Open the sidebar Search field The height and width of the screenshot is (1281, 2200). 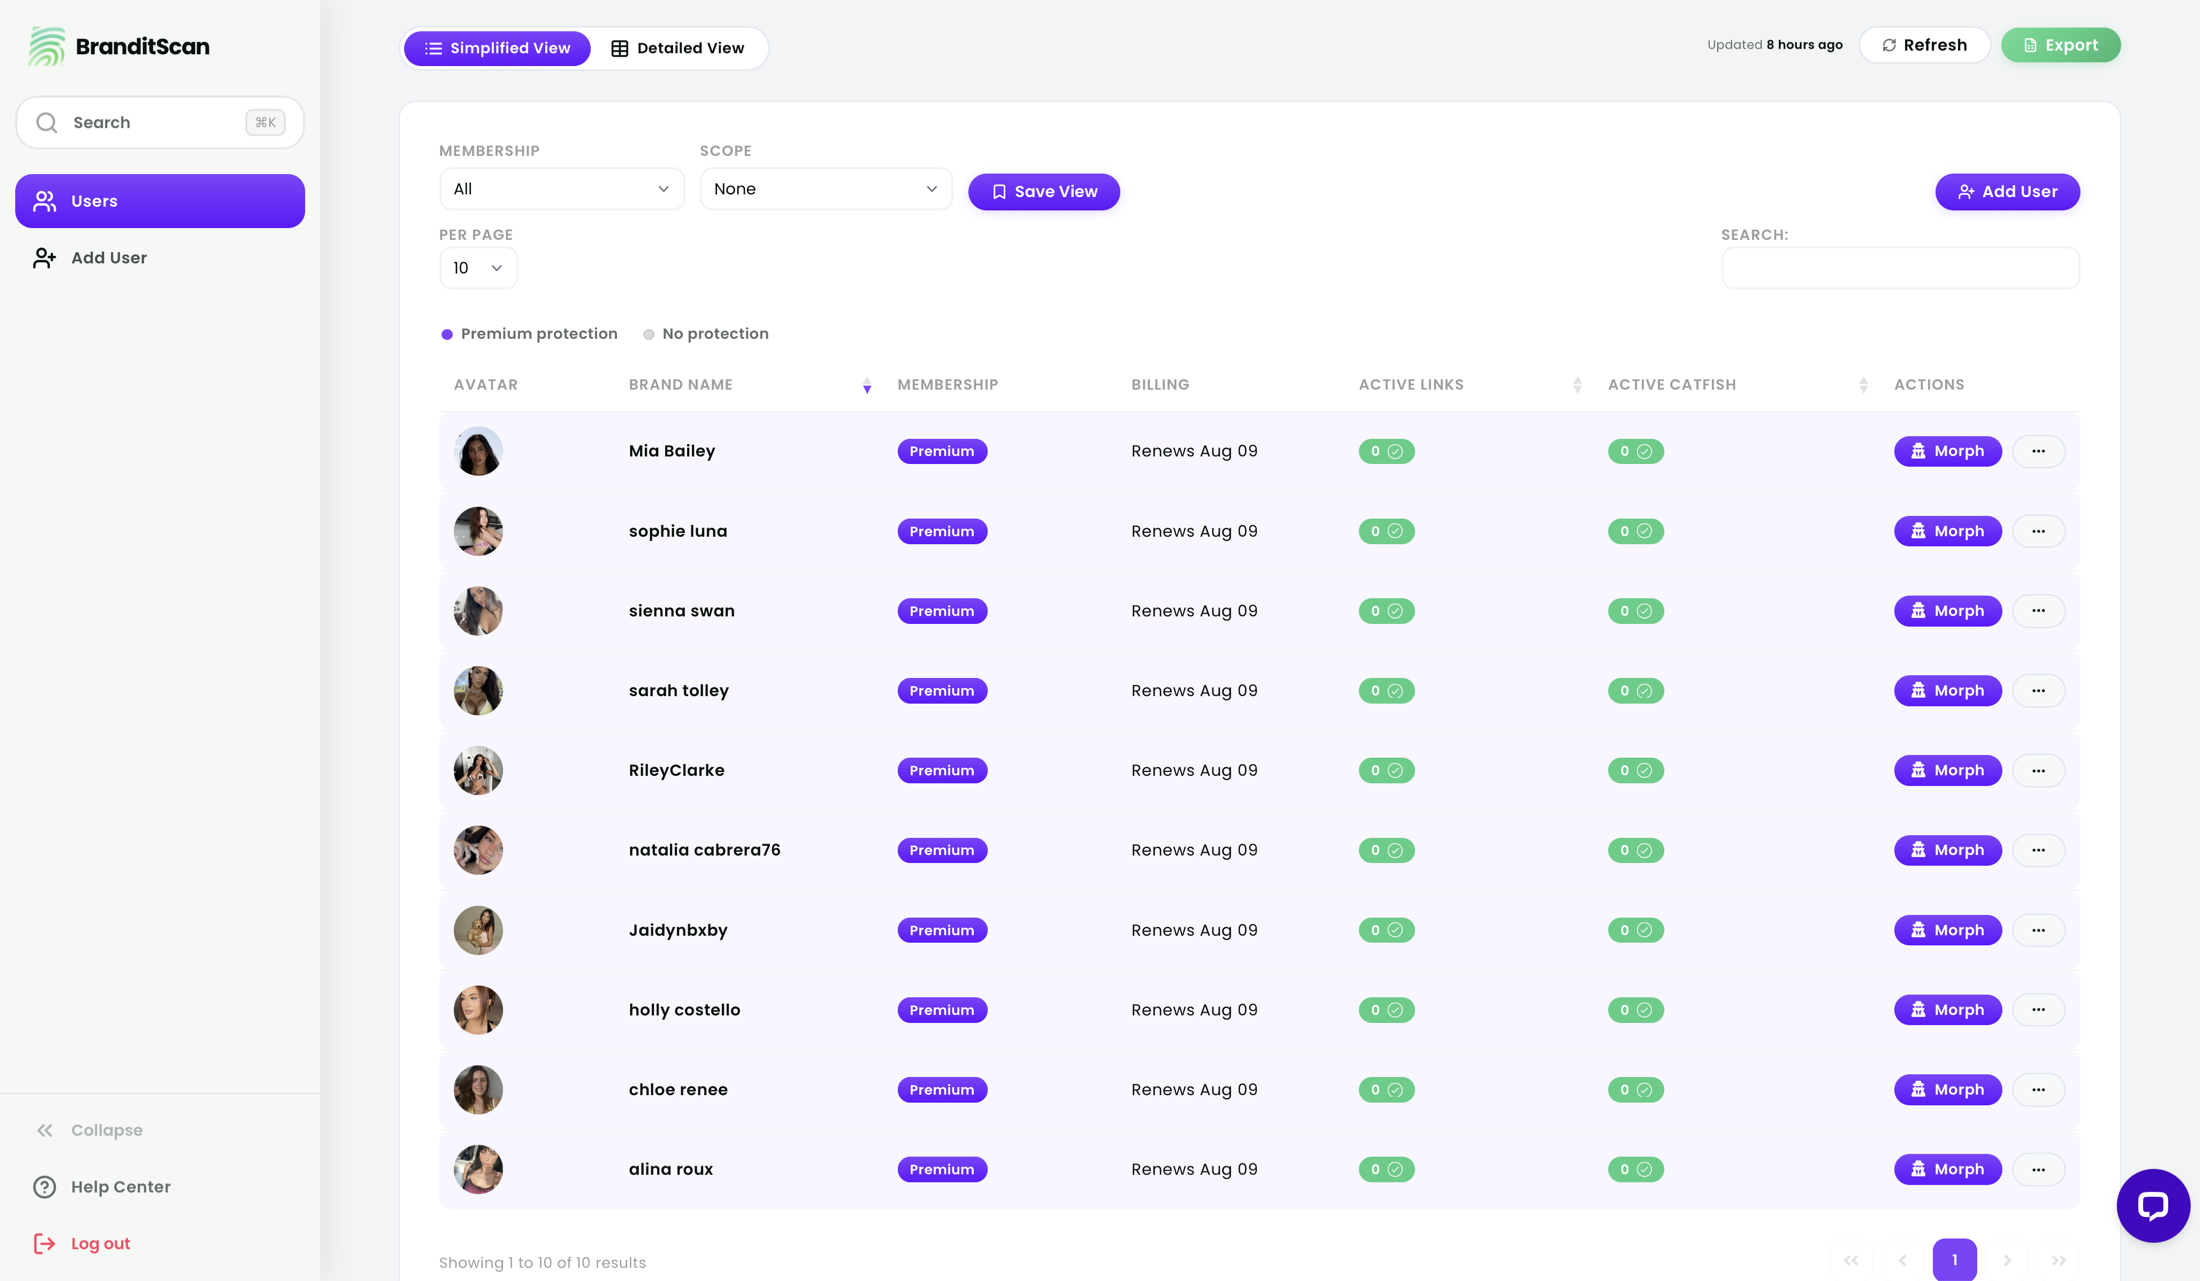(160, 122)
